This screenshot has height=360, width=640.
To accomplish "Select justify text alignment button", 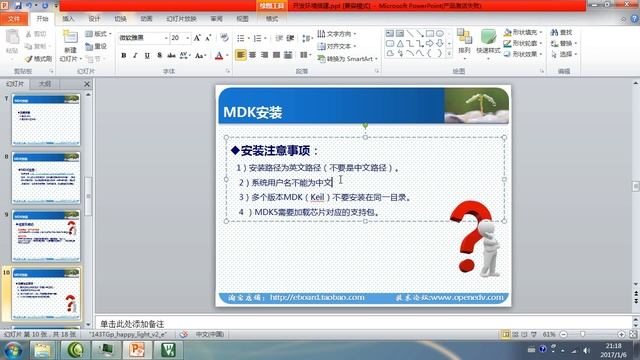I will (276, 55).
